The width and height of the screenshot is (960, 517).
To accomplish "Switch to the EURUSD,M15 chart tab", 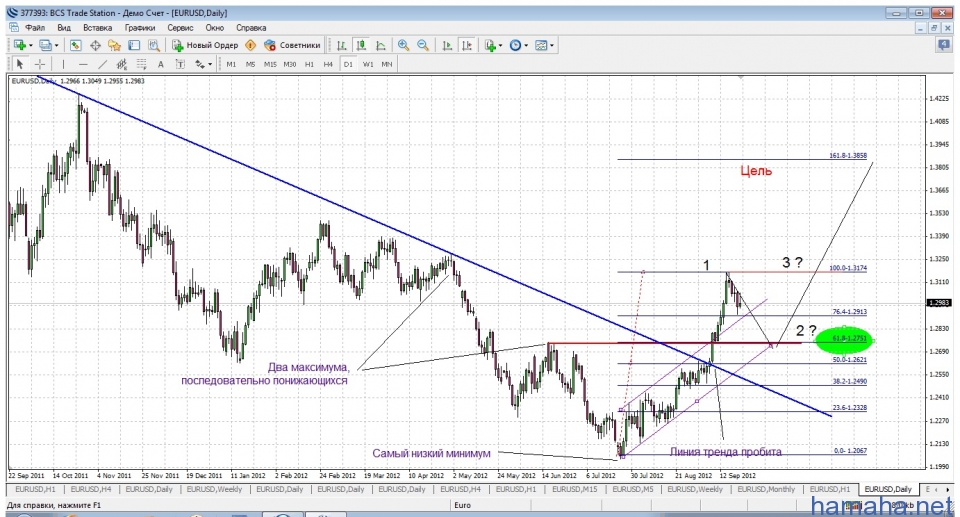I will (574, 489).
